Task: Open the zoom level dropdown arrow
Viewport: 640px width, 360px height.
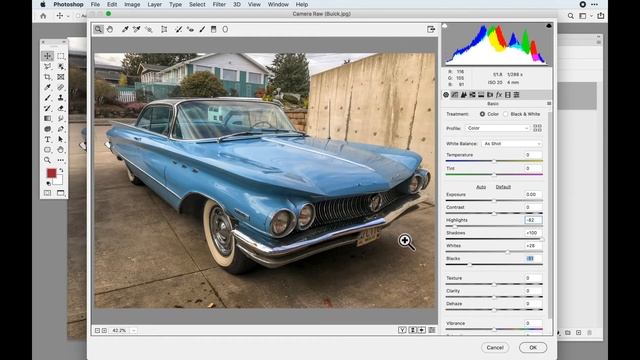Action: pos(133,331)
